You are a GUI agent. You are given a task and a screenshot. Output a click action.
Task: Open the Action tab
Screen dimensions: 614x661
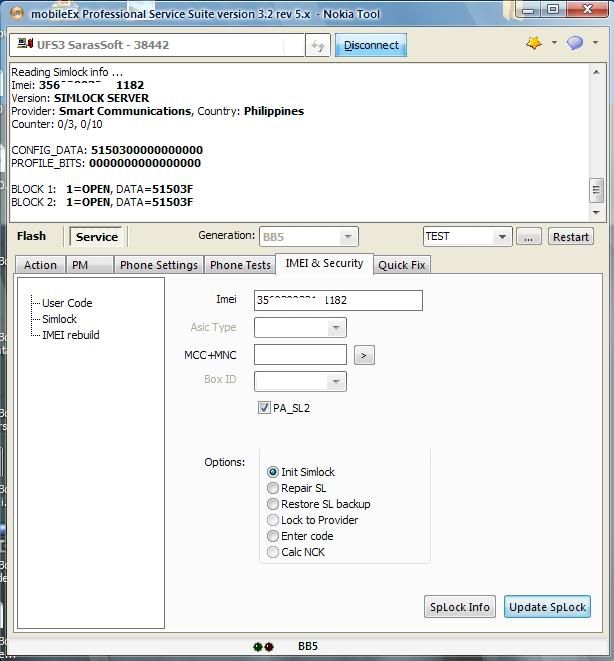click(x=40, y=265)
